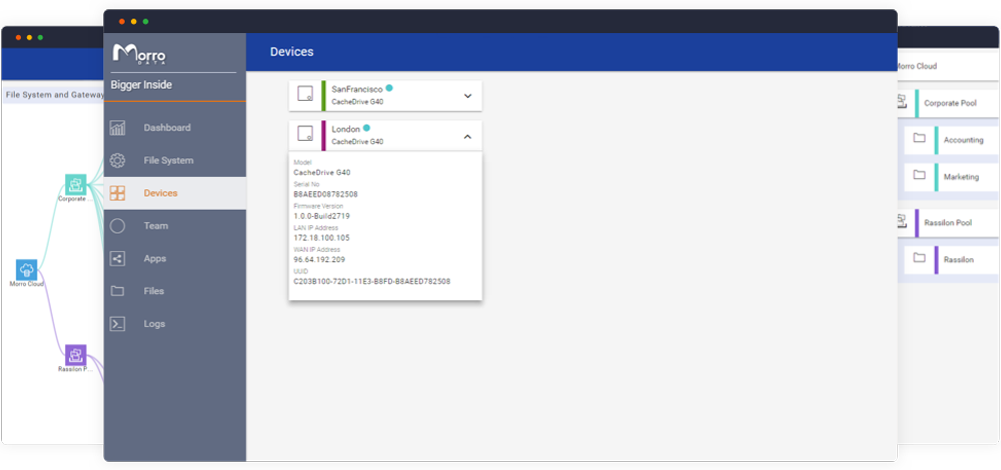
Task: Open the Logs menu item
Action: [x=175, y=324]
